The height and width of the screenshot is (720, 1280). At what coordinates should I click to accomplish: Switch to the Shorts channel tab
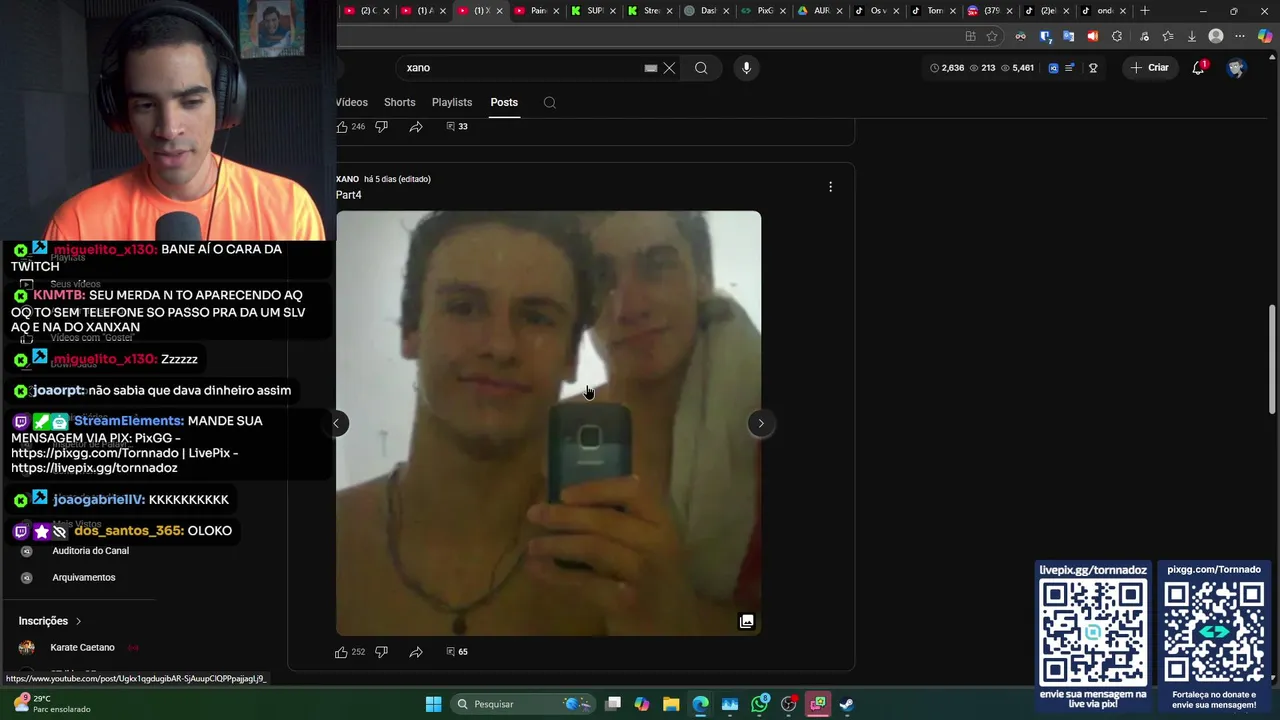point(399,102)
